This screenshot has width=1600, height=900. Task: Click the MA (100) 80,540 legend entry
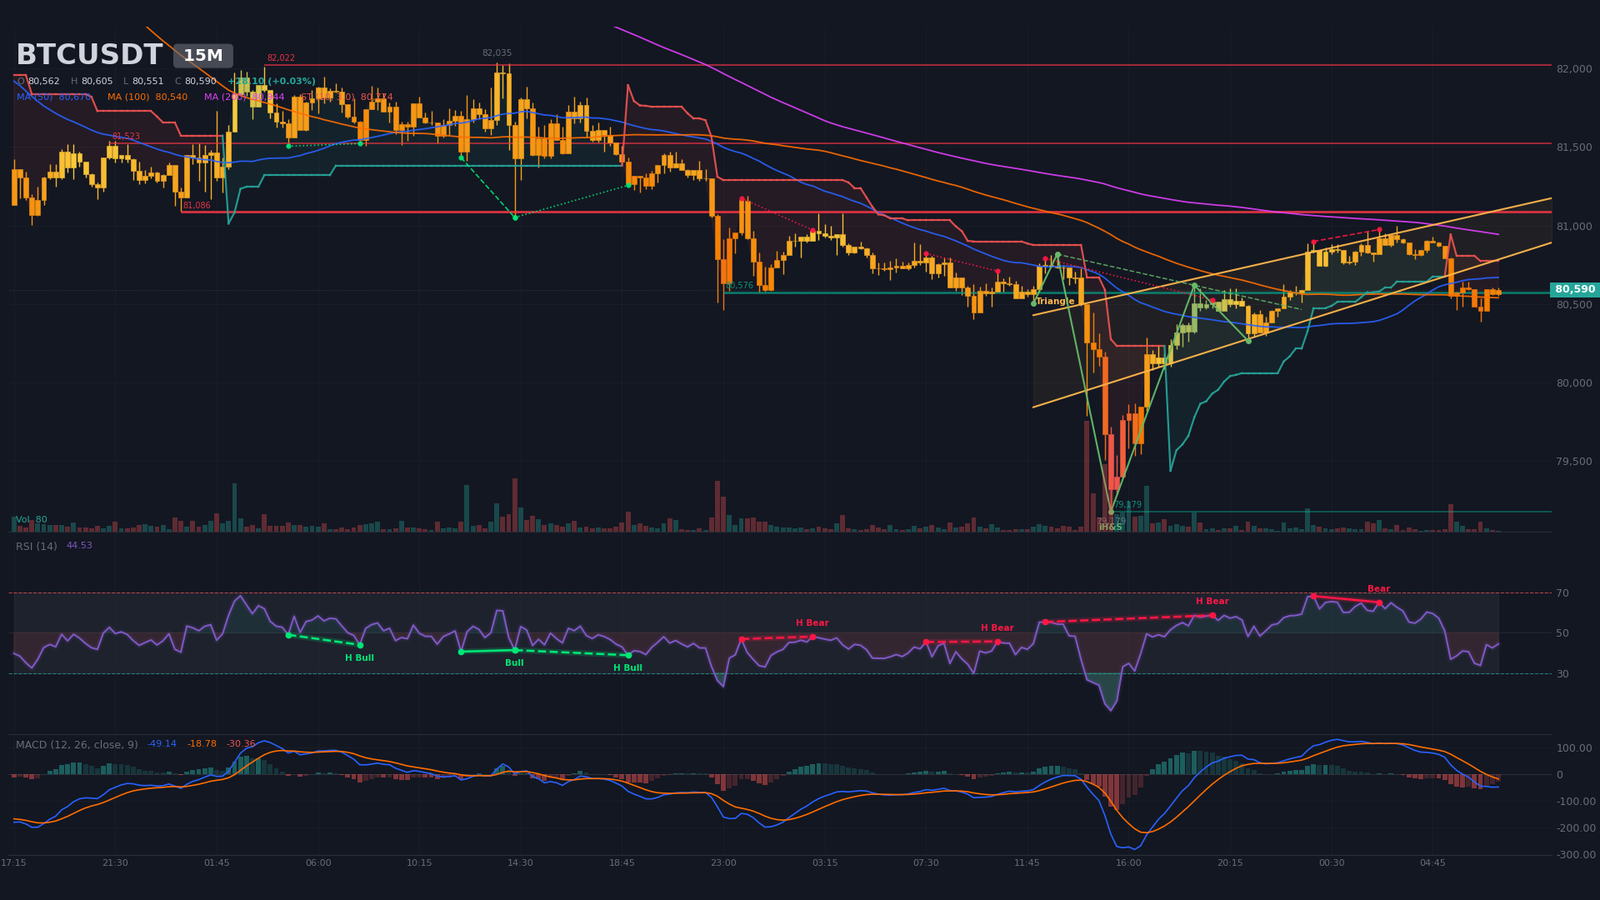(x=147, y=97)
